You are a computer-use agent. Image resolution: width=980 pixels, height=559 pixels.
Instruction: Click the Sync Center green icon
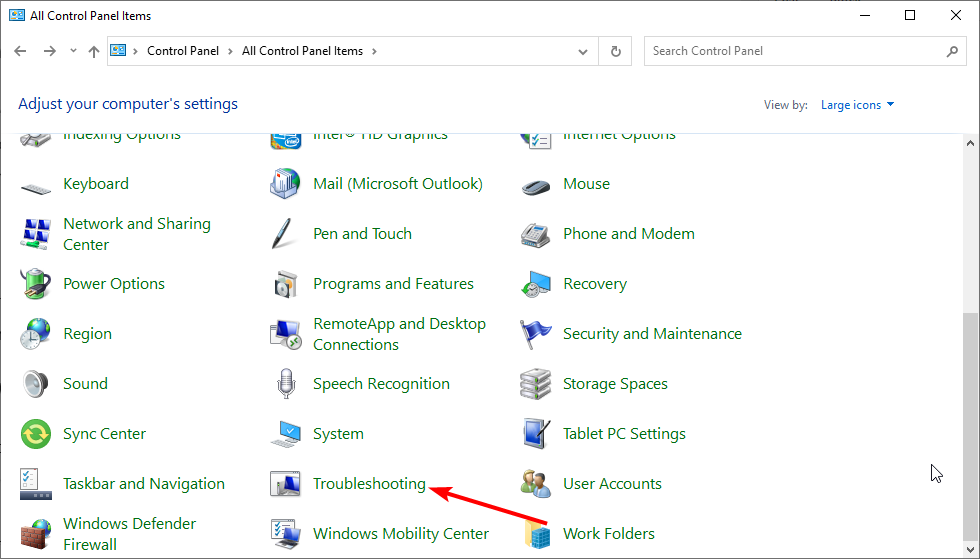coord(36,434)
